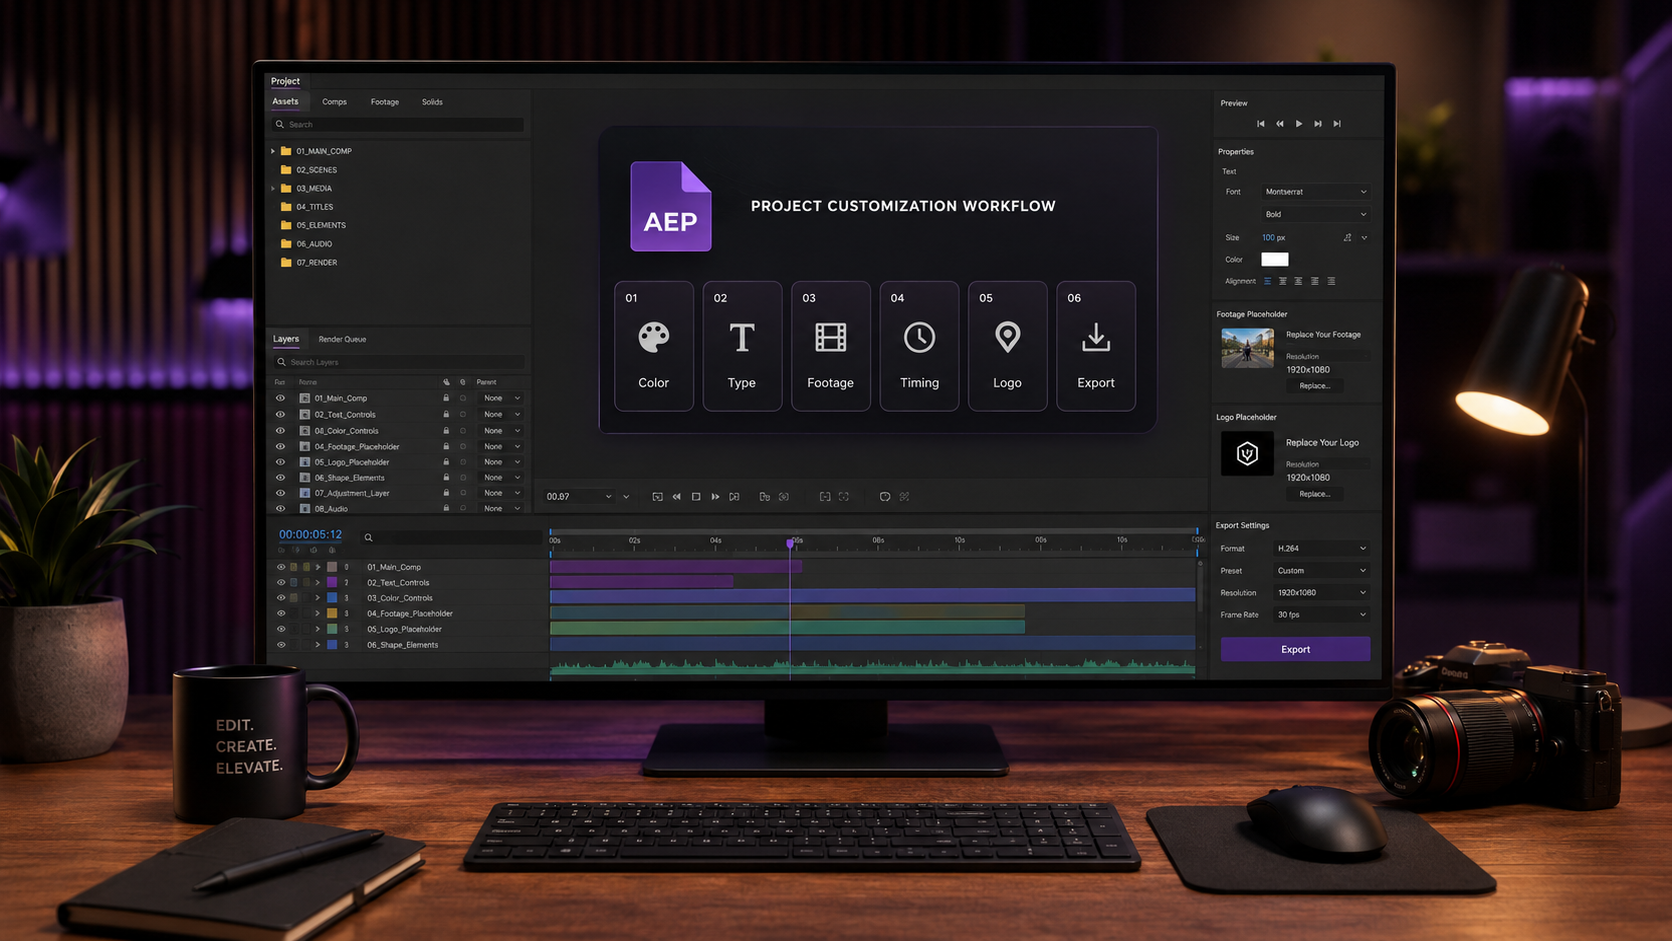This screenshot has height=941, width=1672.
Task: Click the purple AEP file icon
Action: (x=671, y=206)
